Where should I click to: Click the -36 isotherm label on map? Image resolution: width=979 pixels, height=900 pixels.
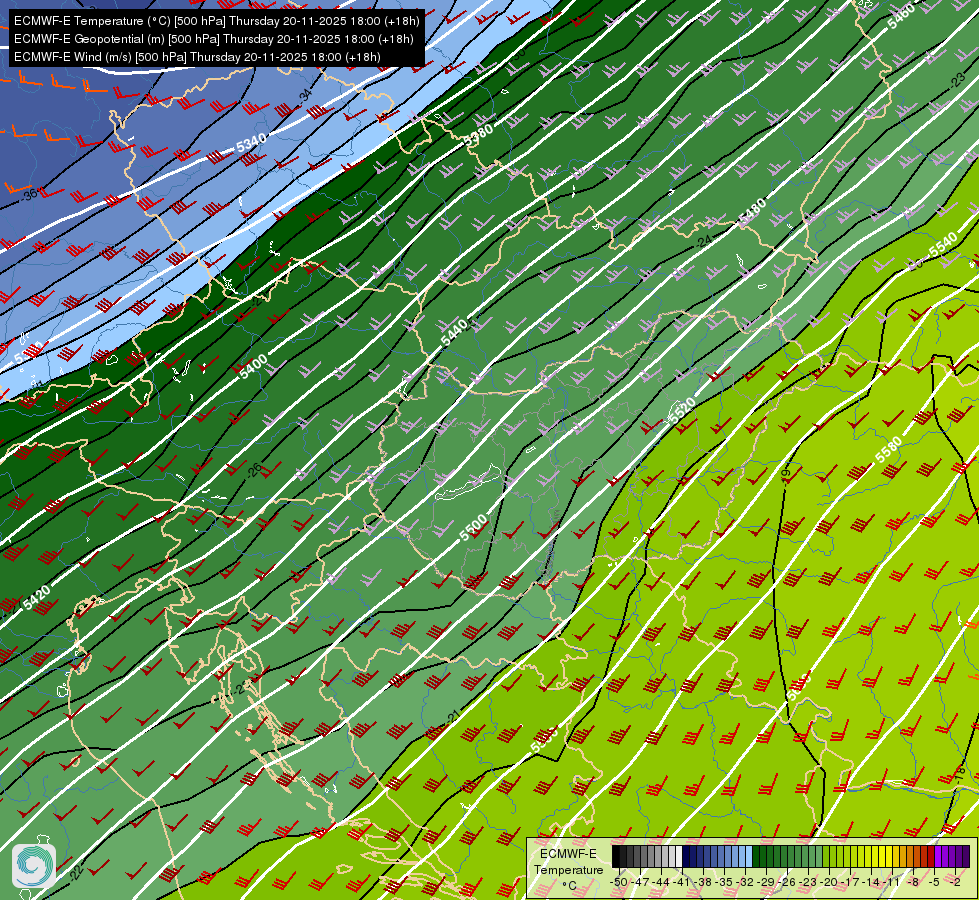click(29, 194)
